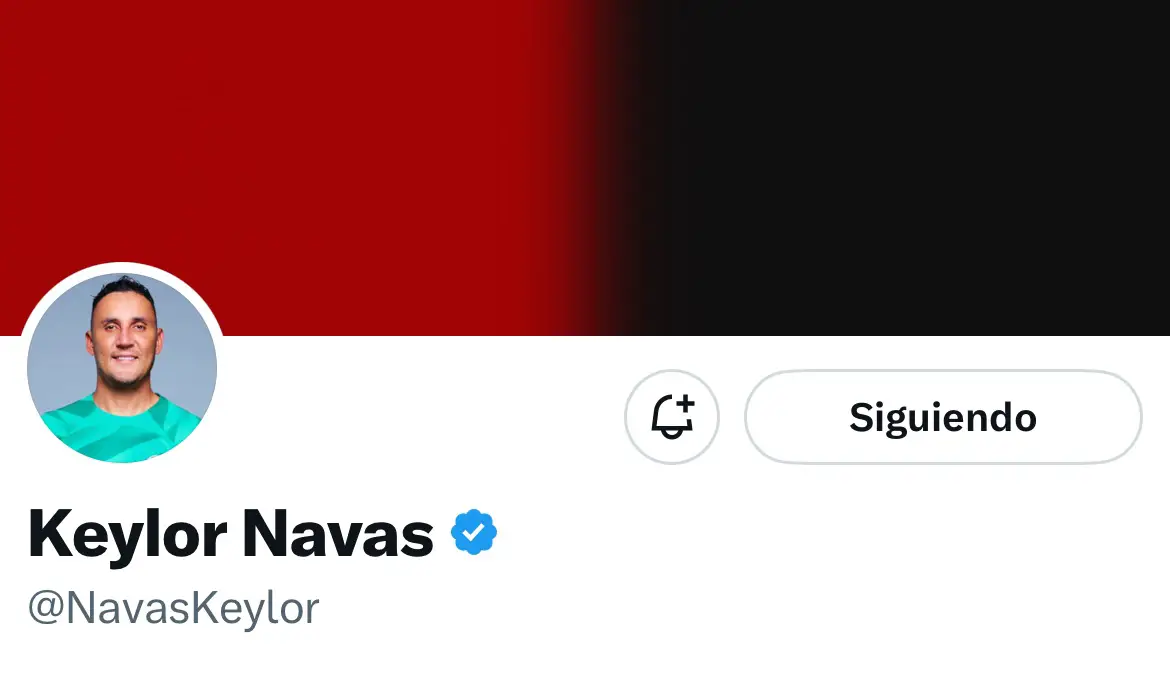Screen dimensions: 1170x690
Task: Subscribe to alerts using the bell icon
Action: (x=672, y=417)
